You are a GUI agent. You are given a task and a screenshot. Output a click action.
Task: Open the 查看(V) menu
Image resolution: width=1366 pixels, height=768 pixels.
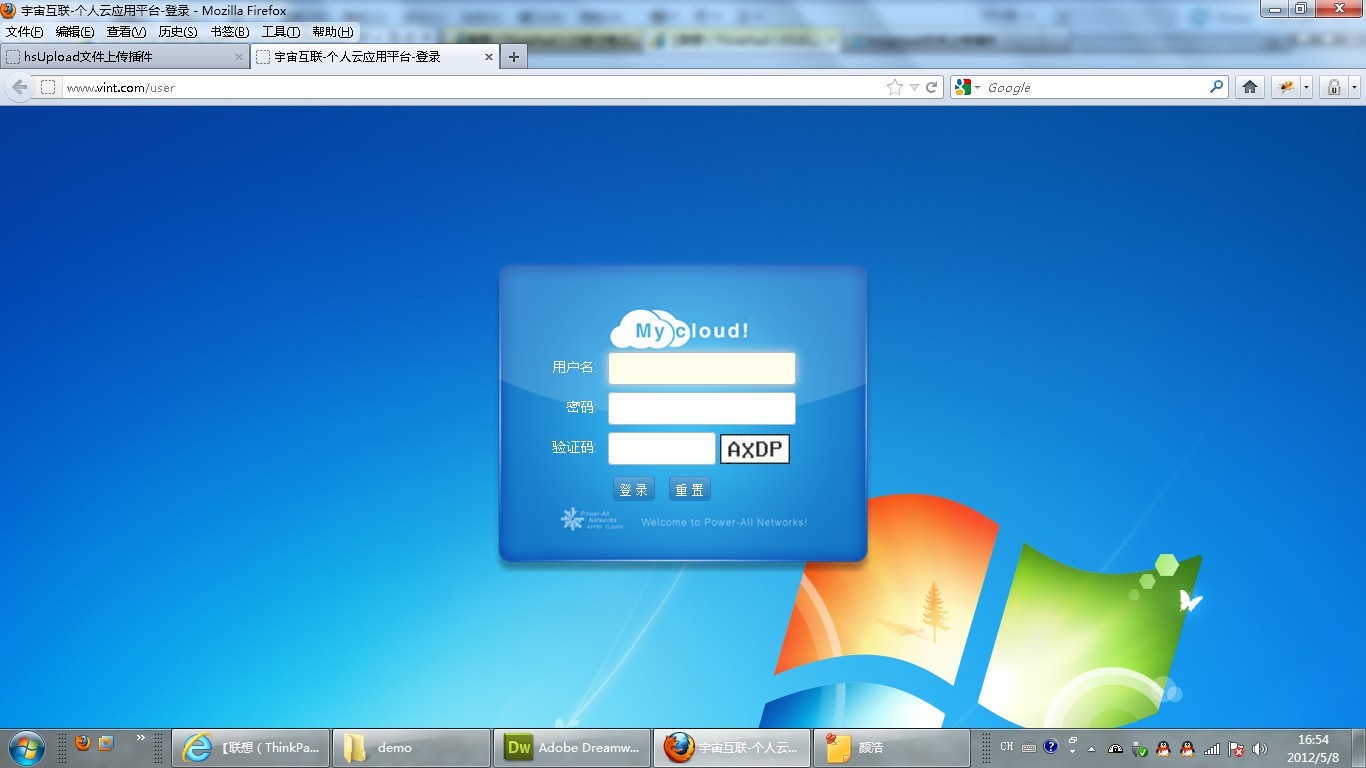click(x=126, y=32)
